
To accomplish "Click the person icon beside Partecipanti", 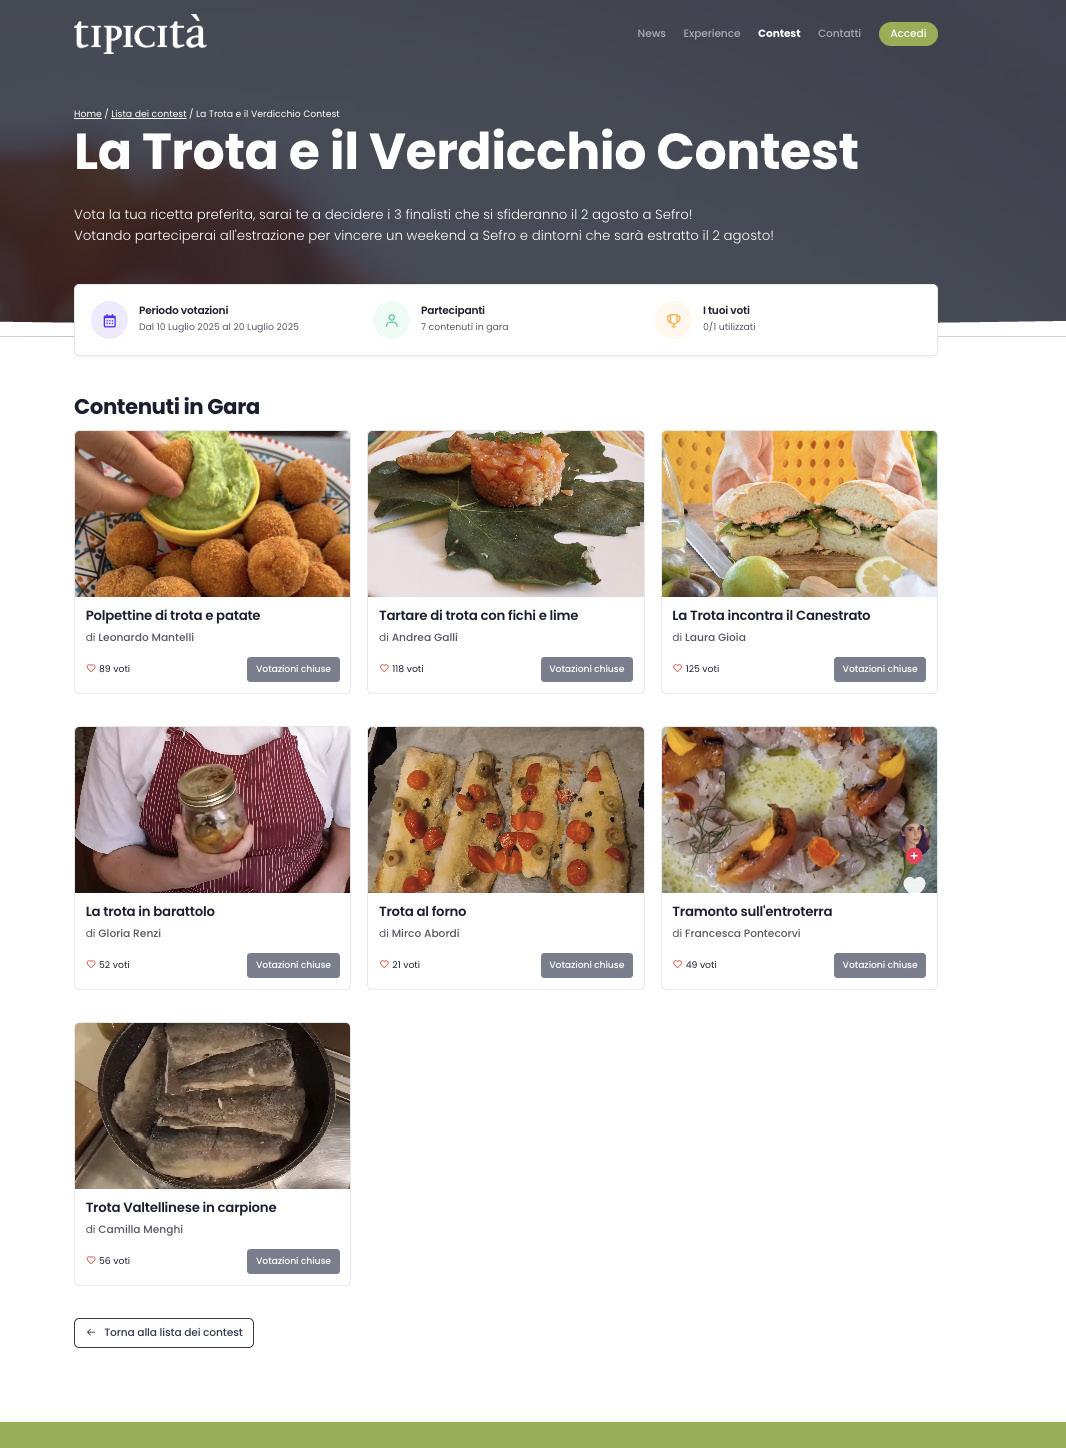I will [x=391, y=321].
